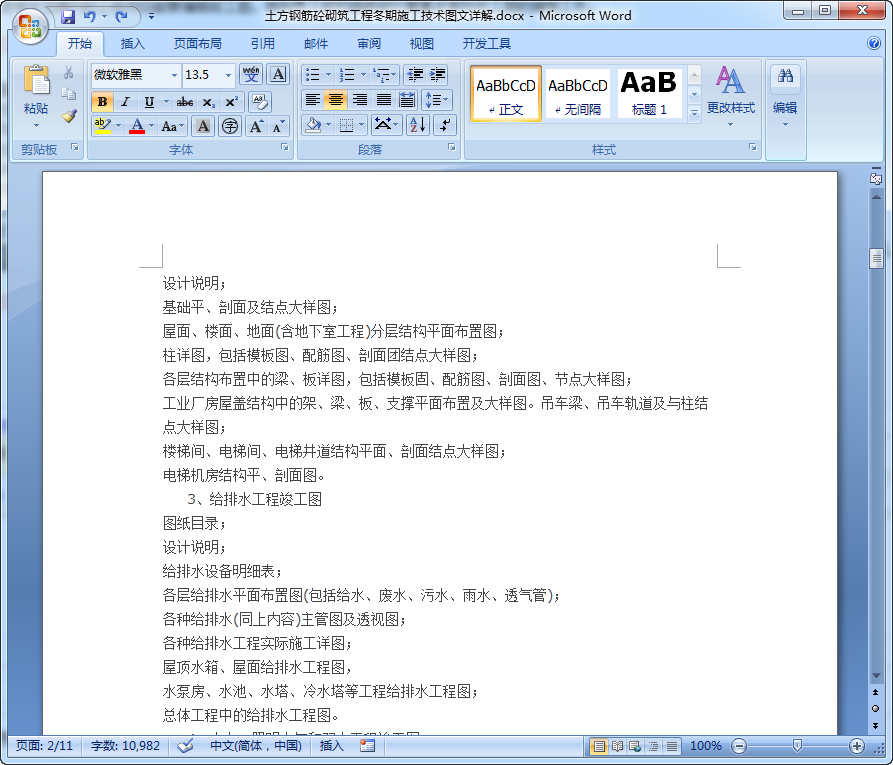The image size is (893, 765).
Task: Click the 字数: 10,982 word count
Action: pyautogui.click(x=125, y=746)
